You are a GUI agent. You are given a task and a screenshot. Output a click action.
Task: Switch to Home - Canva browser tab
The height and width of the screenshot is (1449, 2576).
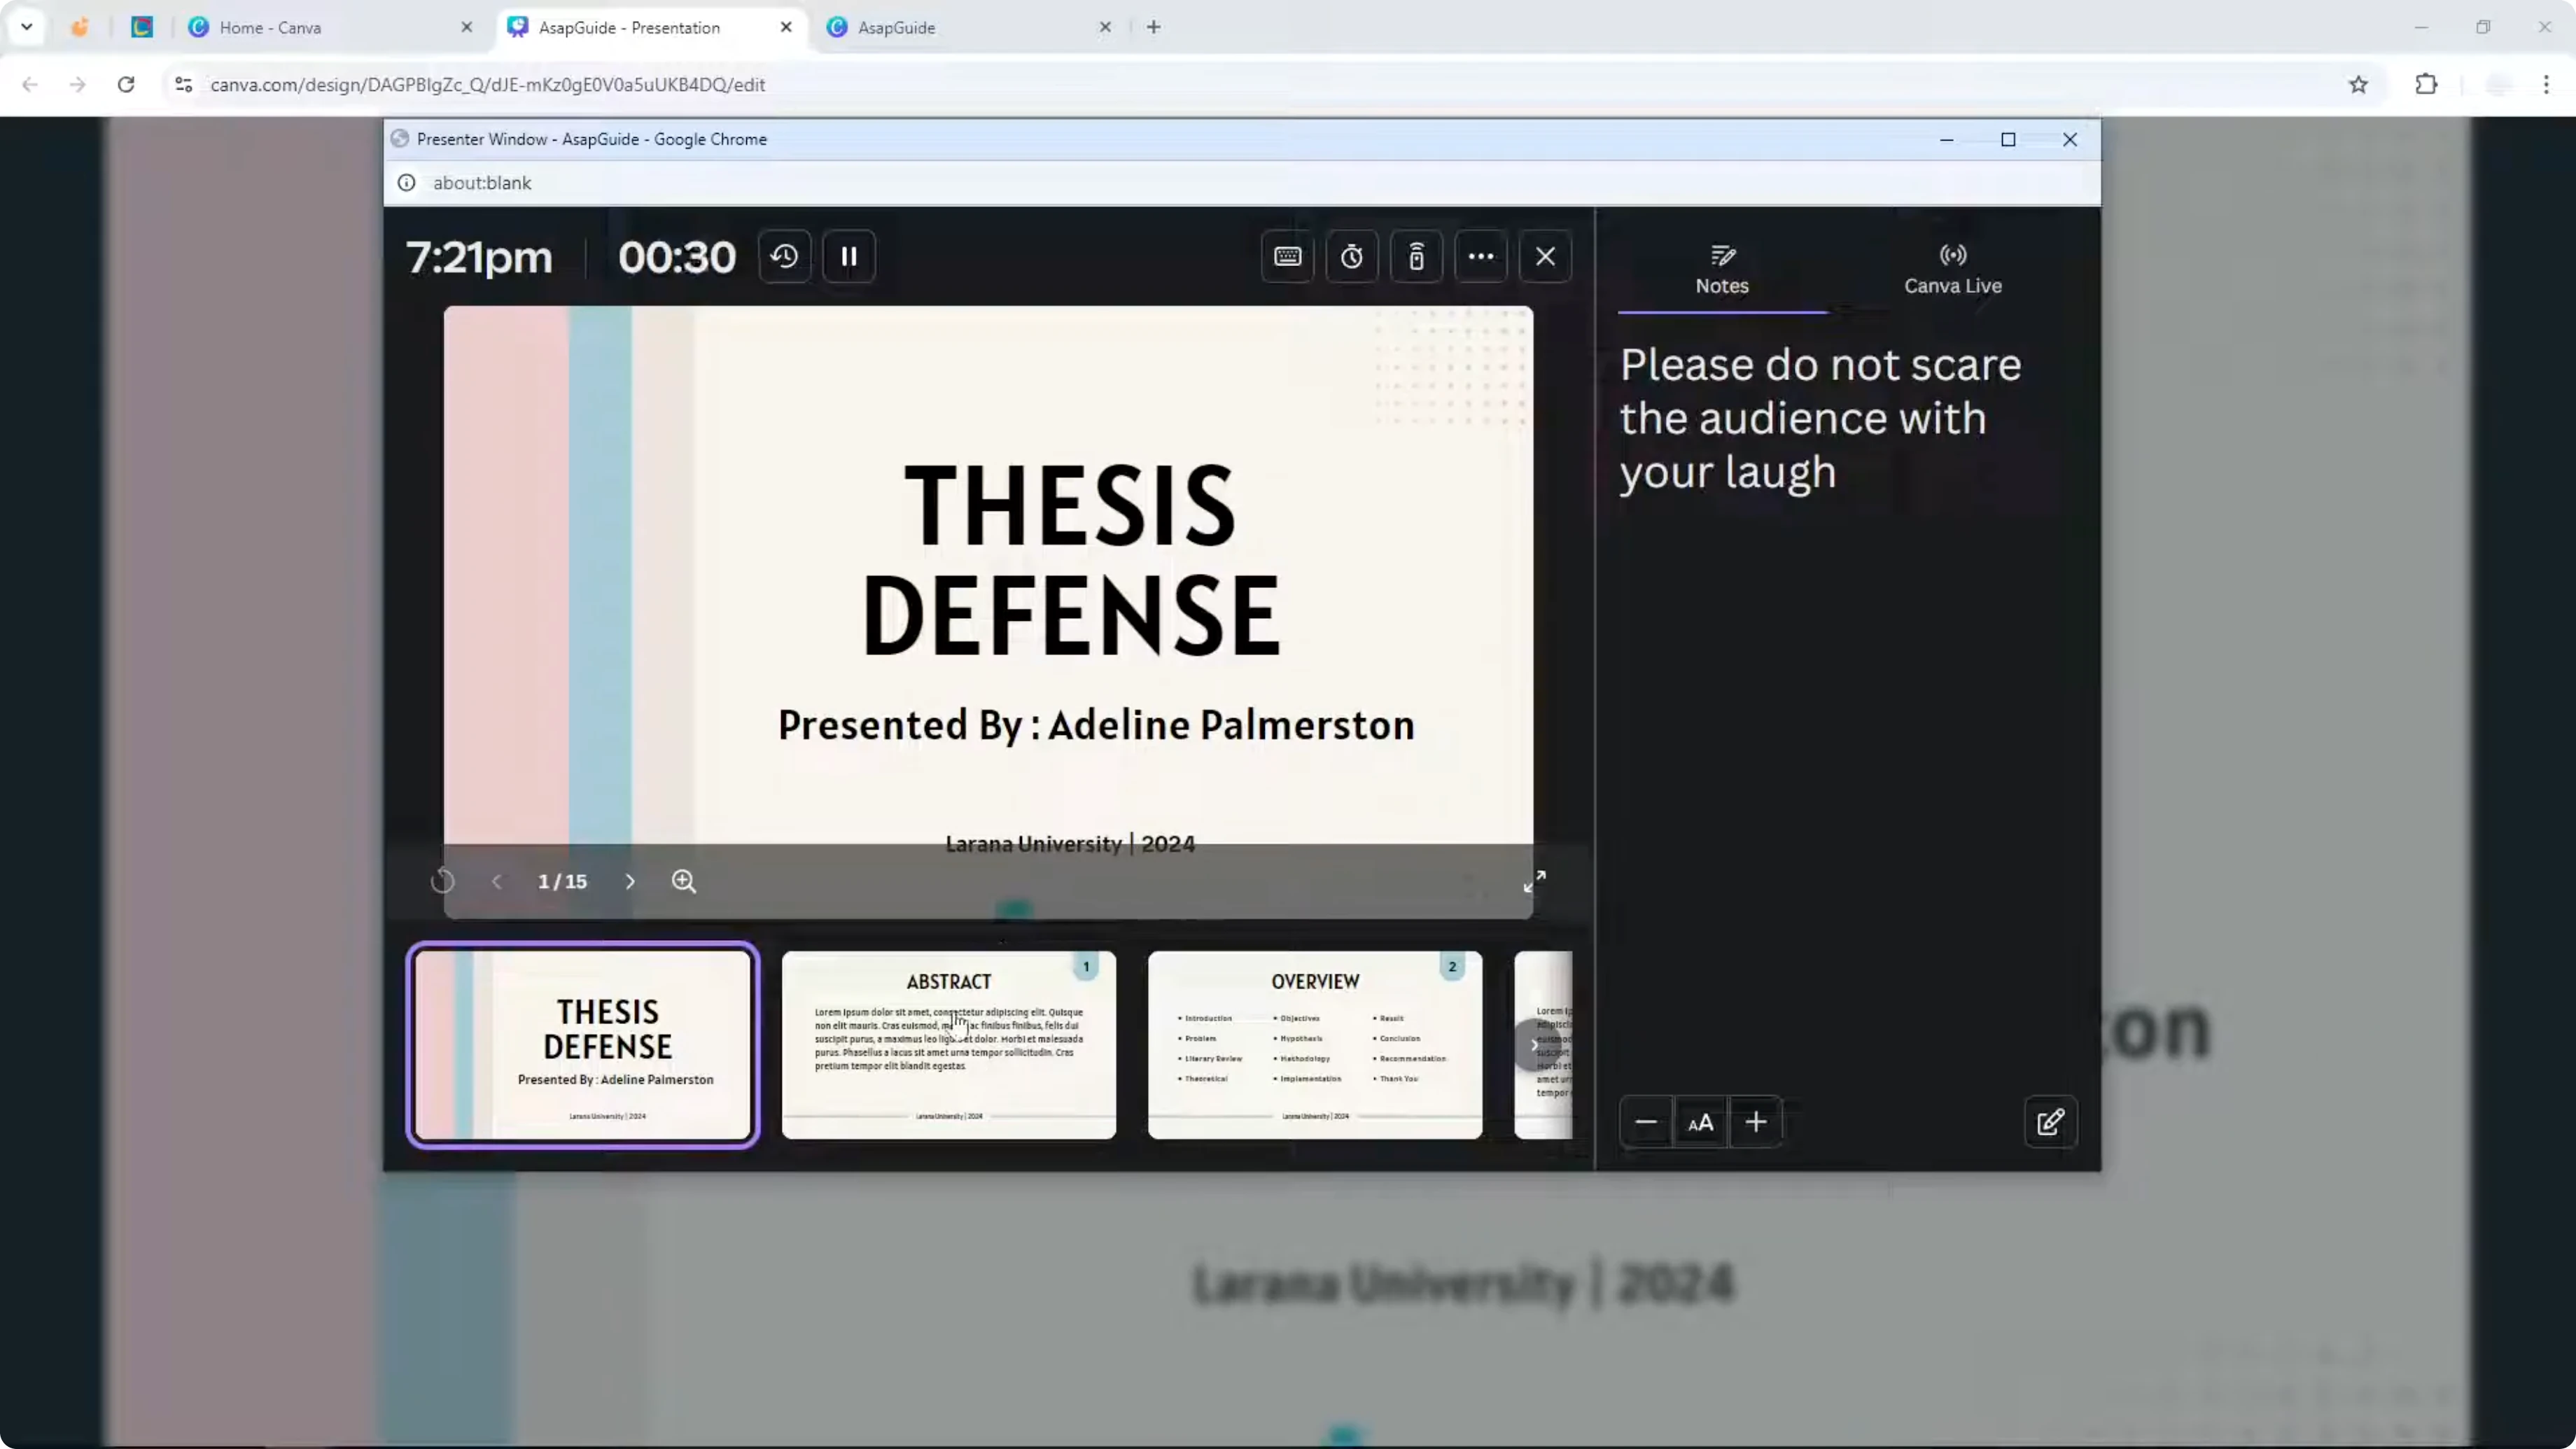coord(330,27)
